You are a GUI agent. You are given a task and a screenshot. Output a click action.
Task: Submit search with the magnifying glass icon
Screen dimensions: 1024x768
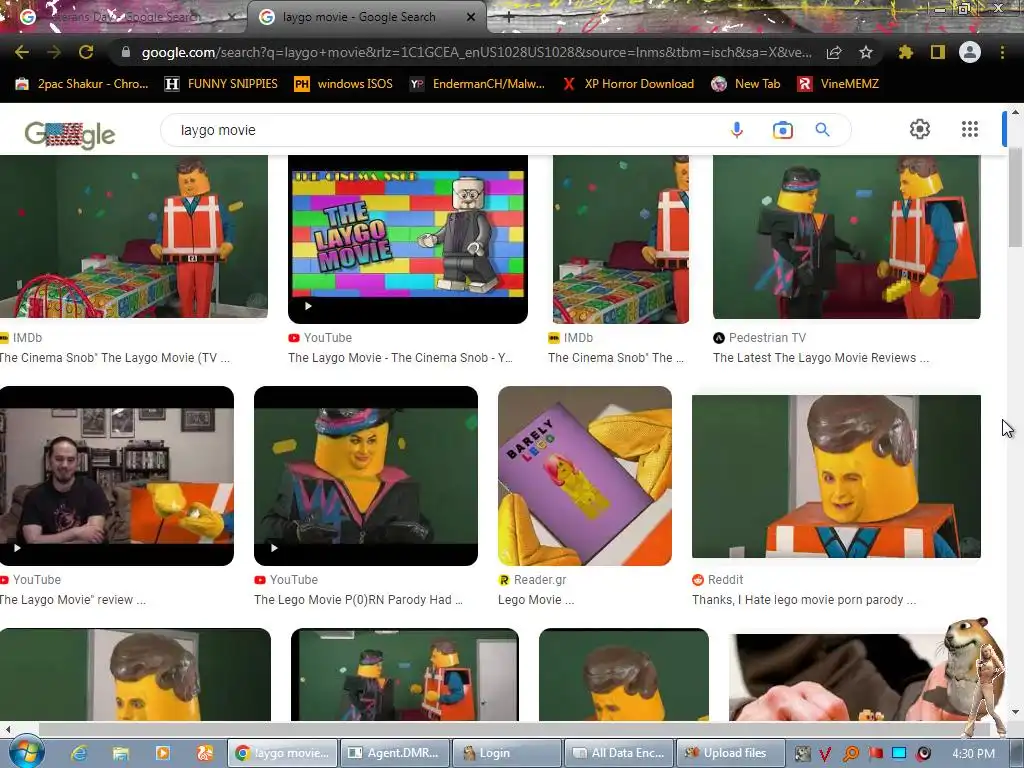click(x=823, y=130)
